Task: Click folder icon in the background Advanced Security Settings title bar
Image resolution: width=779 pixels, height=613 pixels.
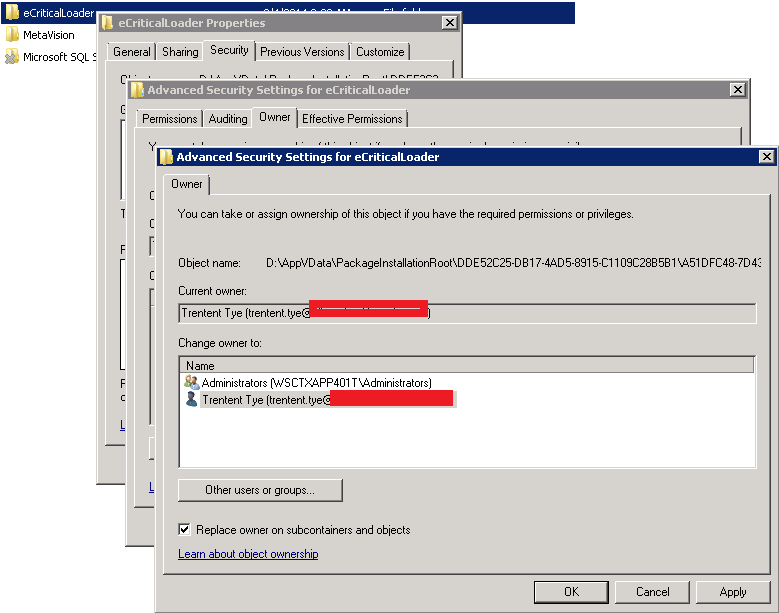Action: [x=137, y=90]
